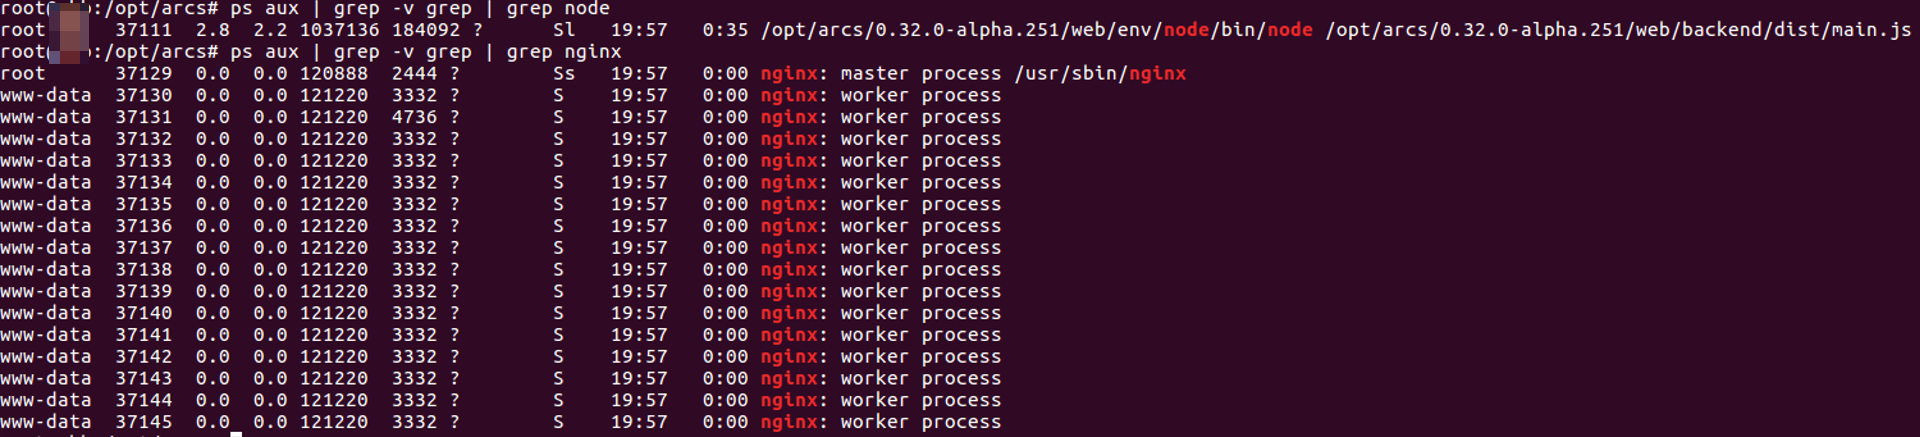Click www-data user on PID 37138 row
Image resolution: width=1920 pixels, height=437 pixels.
click(x=45, y=270)
